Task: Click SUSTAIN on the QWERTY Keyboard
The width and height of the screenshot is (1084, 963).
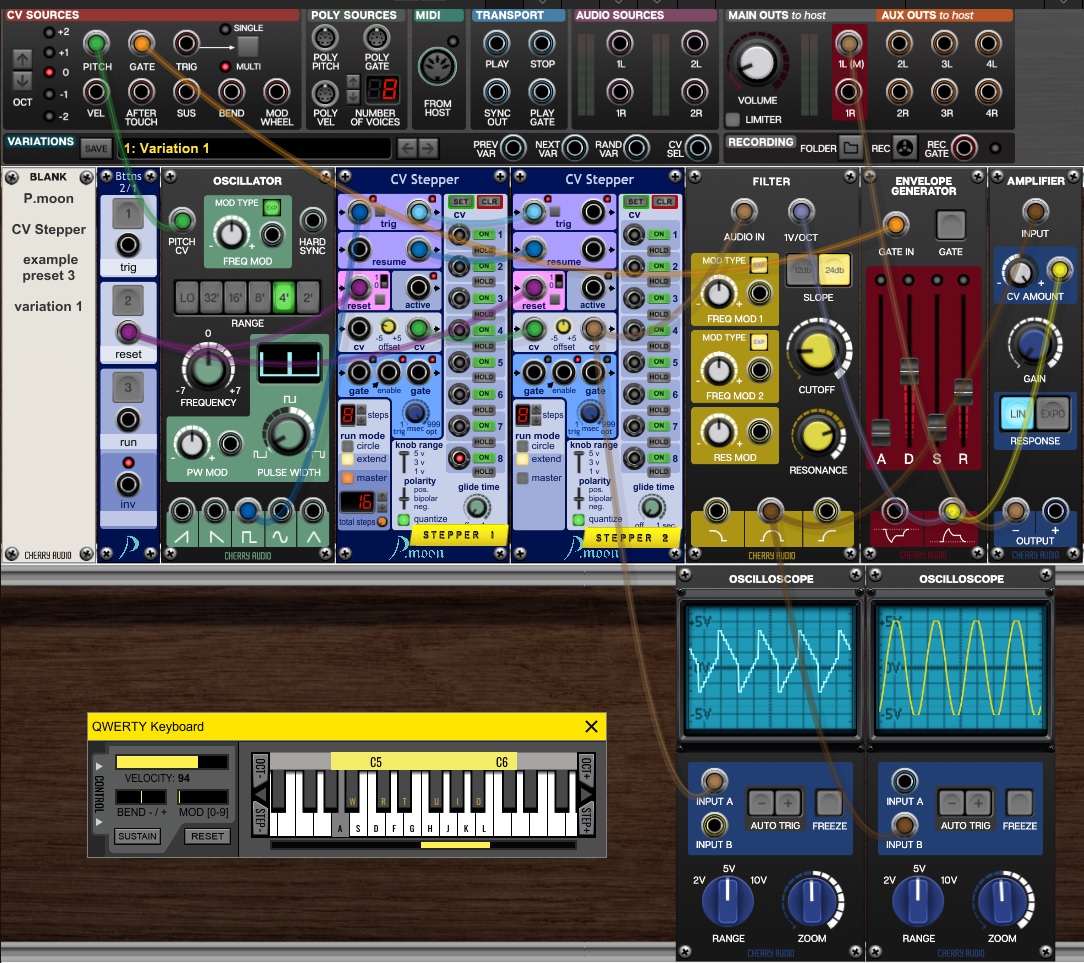Action: (x=137, y=836)
